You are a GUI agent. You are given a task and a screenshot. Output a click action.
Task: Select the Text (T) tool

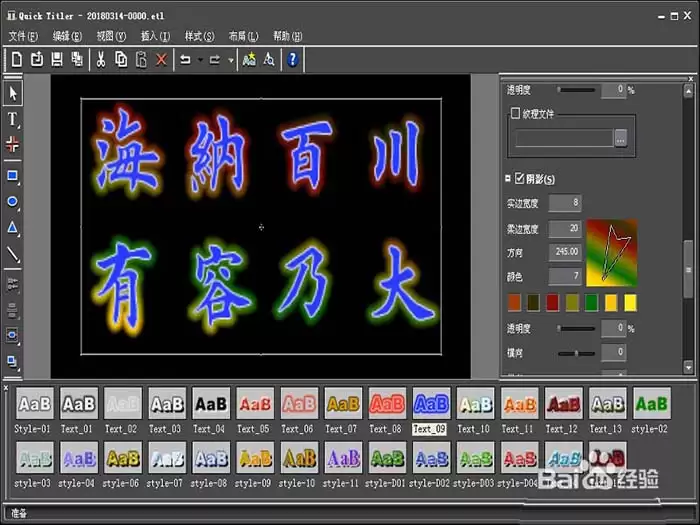(x=12, y=120)
